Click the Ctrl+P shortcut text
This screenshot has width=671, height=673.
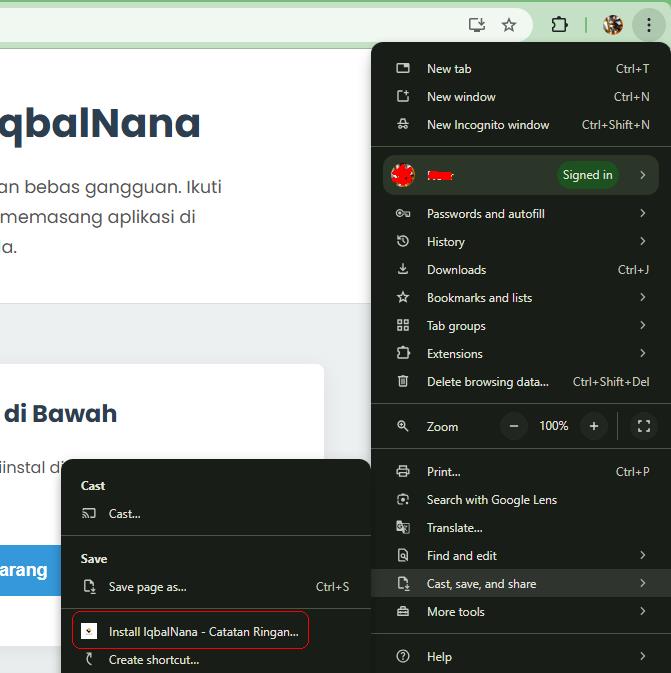tap(632, 472)
